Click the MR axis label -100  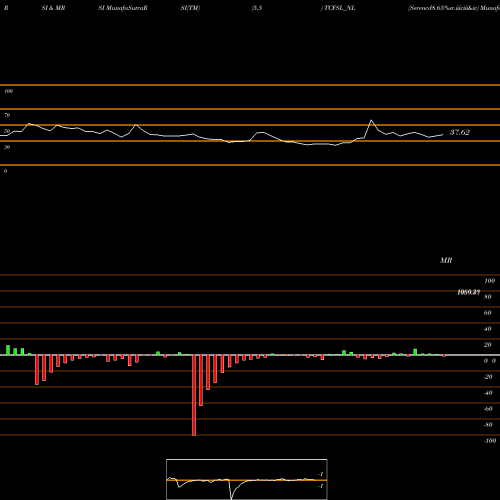pyautogui.click(x=490, y=441)
